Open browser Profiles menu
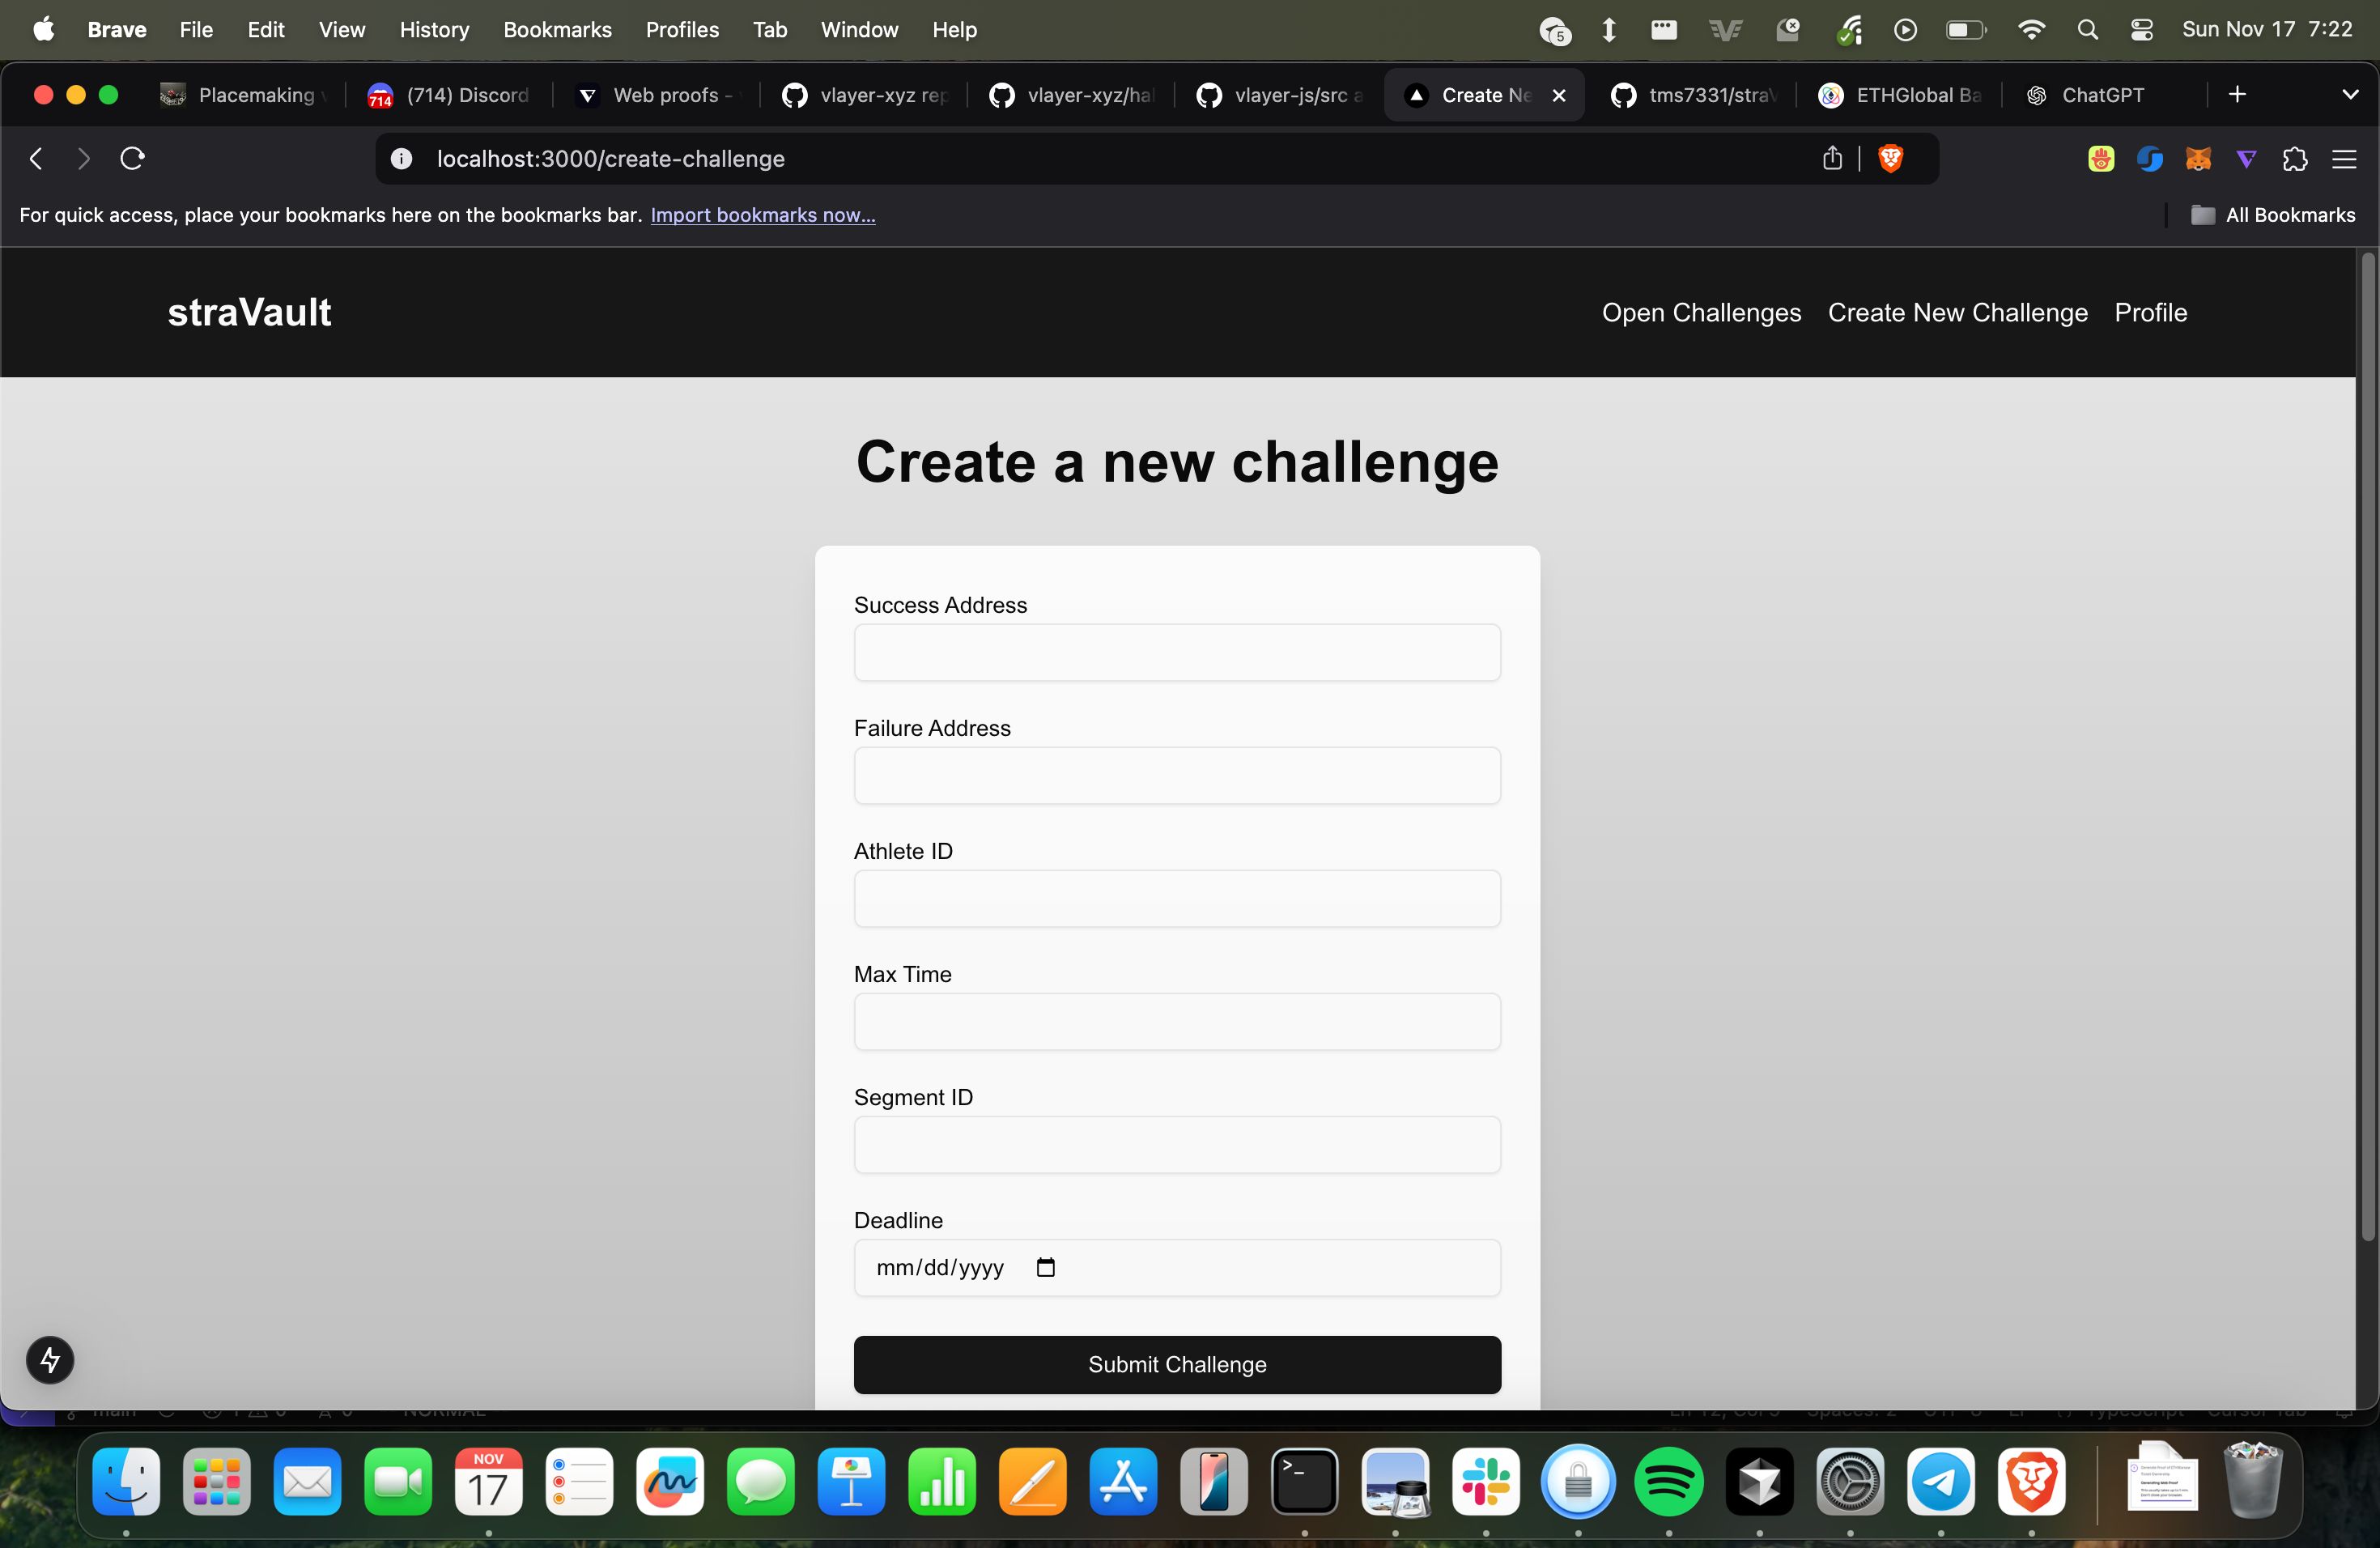 click(682, 29)
